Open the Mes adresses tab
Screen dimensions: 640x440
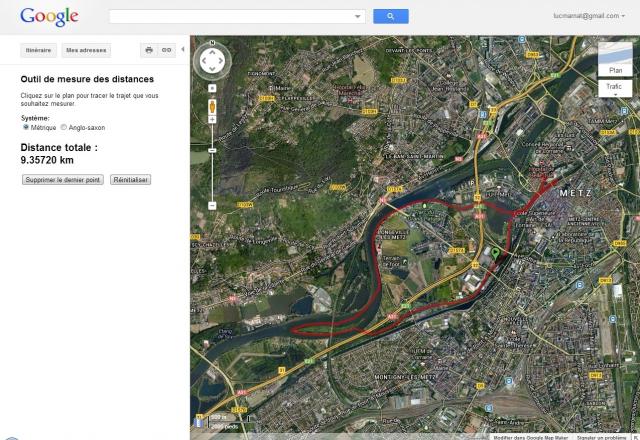click(x=86, y=50)
